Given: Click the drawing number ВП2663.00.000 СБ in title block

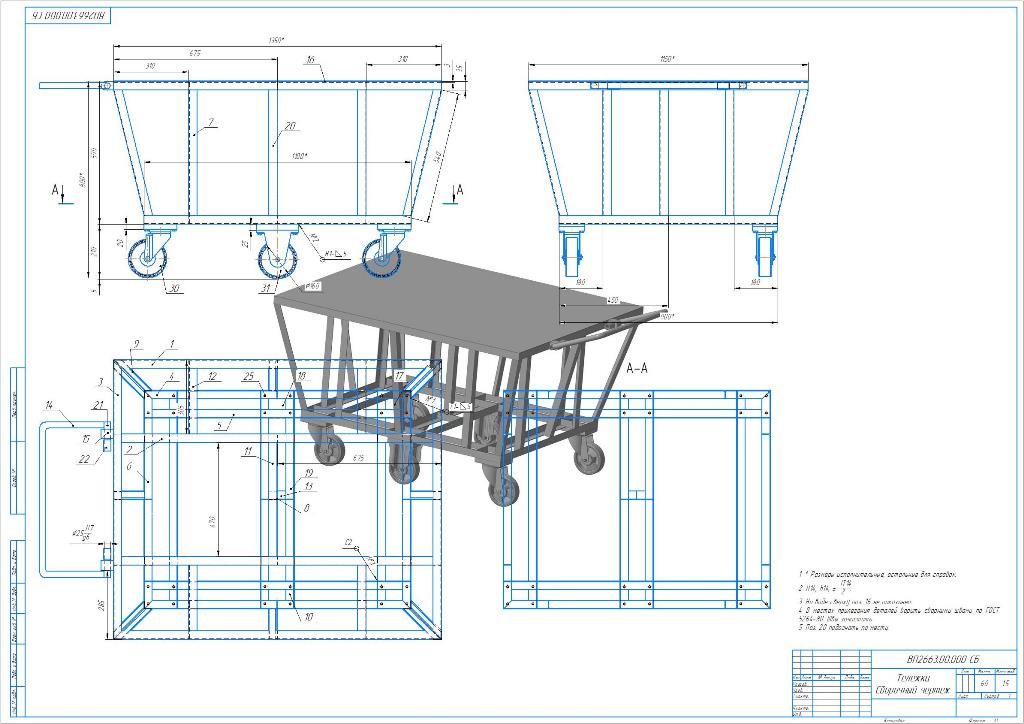Looking at the screenshot, I should pyautogui.click(x=943, y=659).
